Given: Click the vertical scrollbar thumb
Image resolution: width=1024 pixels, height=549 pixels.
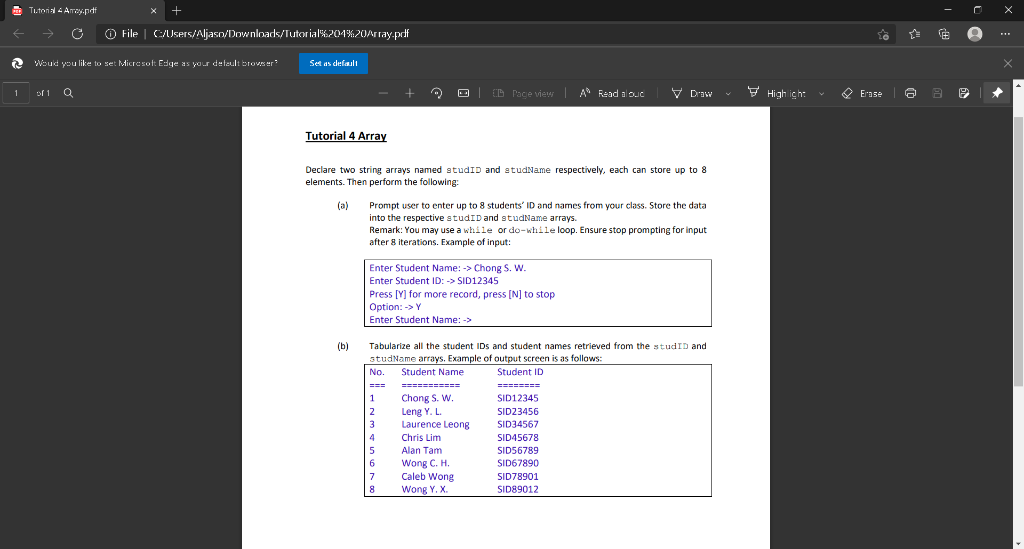Looking at the screenshot, I should coord(1018,251).
